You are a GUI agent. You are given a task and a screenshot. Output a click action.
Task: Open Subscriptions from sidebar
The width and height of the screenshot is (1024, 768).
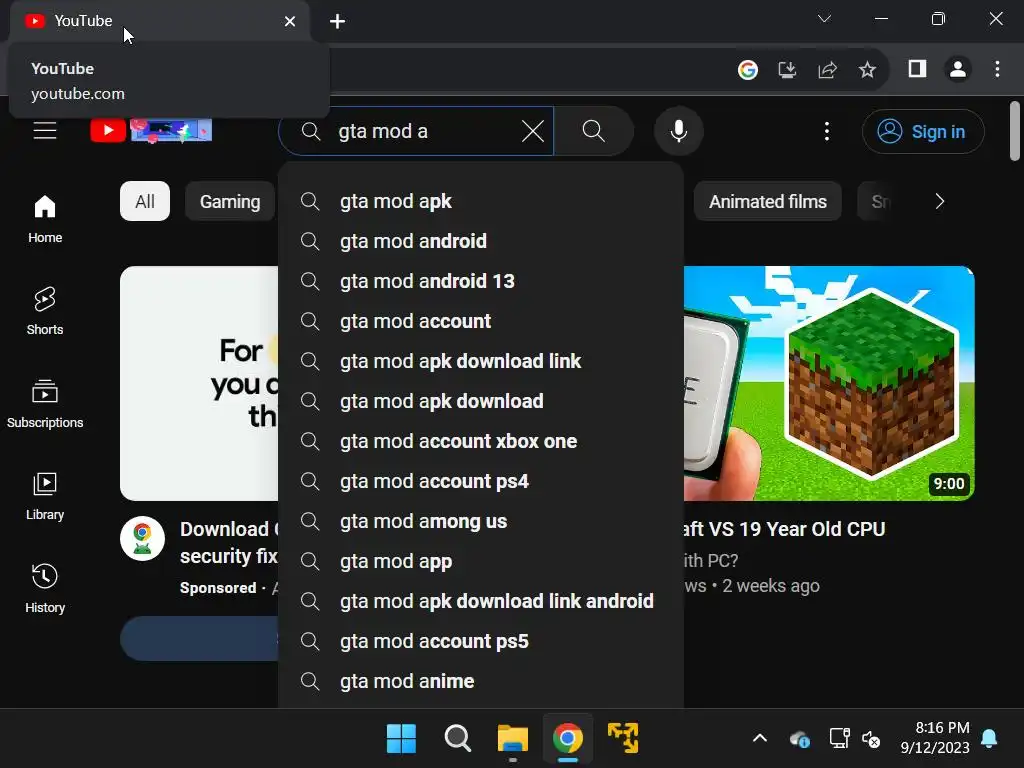45,404
